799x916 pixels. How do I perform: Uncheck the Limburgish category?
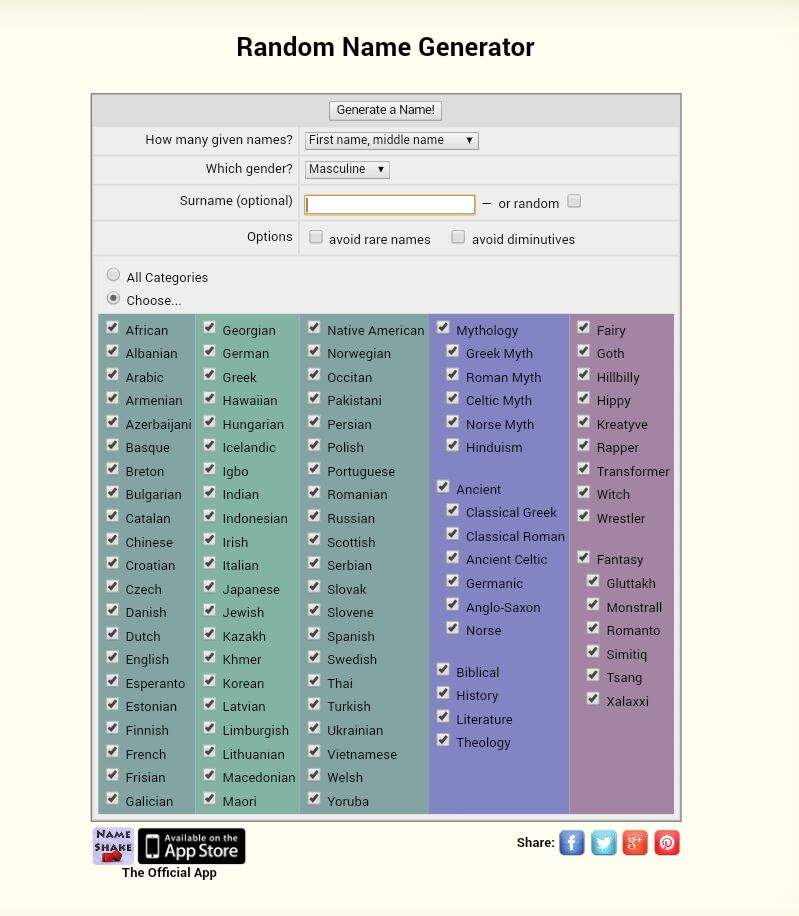[210, 728]
